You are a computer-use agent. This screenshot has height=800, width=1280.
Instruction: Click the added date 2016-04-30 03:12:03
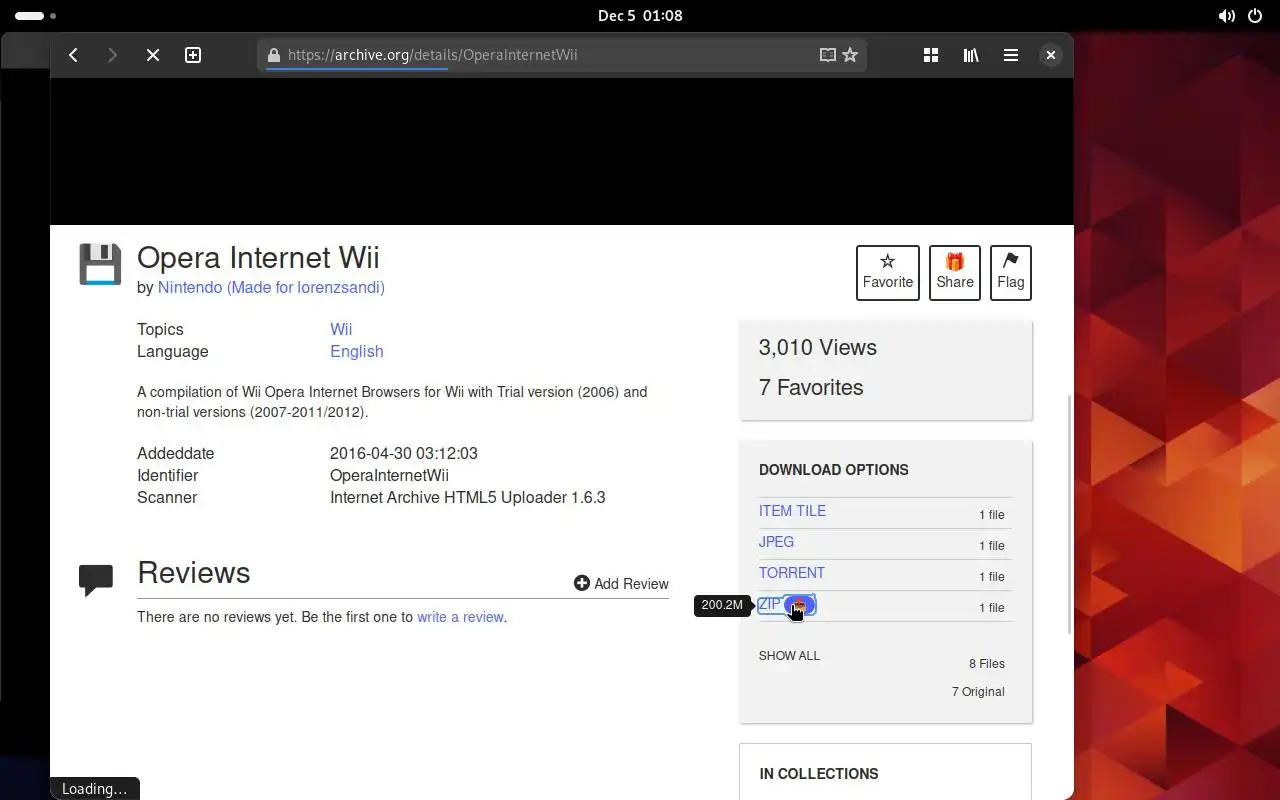404,453
